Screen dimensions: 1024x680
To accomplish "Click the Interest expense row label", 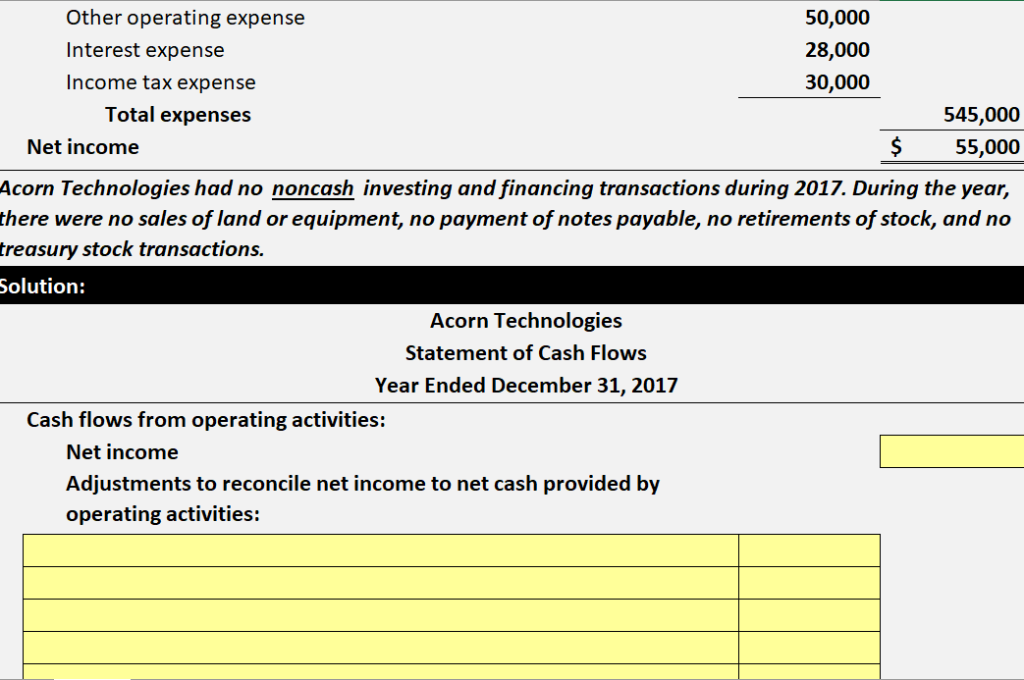I will tap(144, 49).
